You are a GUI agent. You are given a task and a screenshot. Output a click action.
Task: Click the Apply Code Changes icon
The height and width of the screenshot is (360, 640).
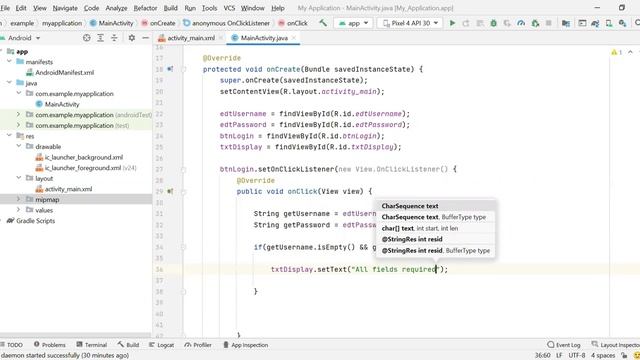(480, 23)
